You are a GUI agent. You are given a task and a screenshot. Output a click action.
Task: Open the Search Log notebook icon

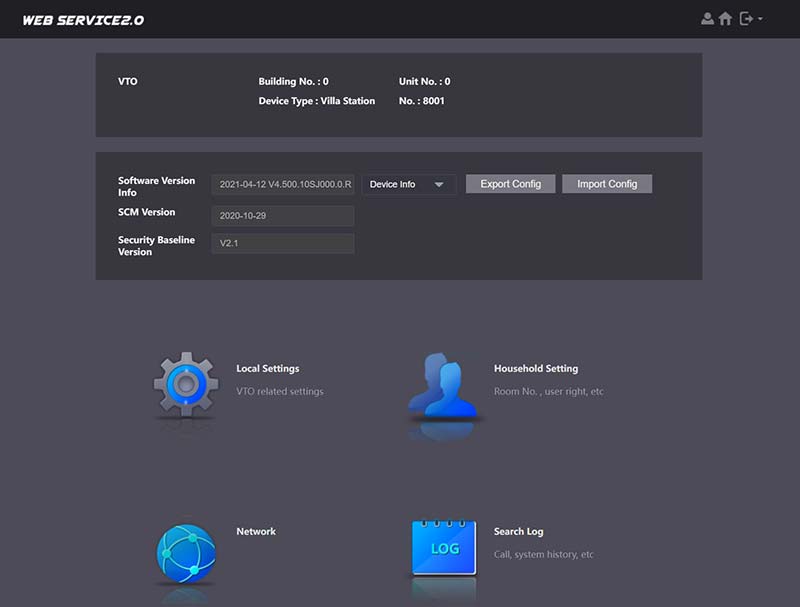[x=444, y=548]
